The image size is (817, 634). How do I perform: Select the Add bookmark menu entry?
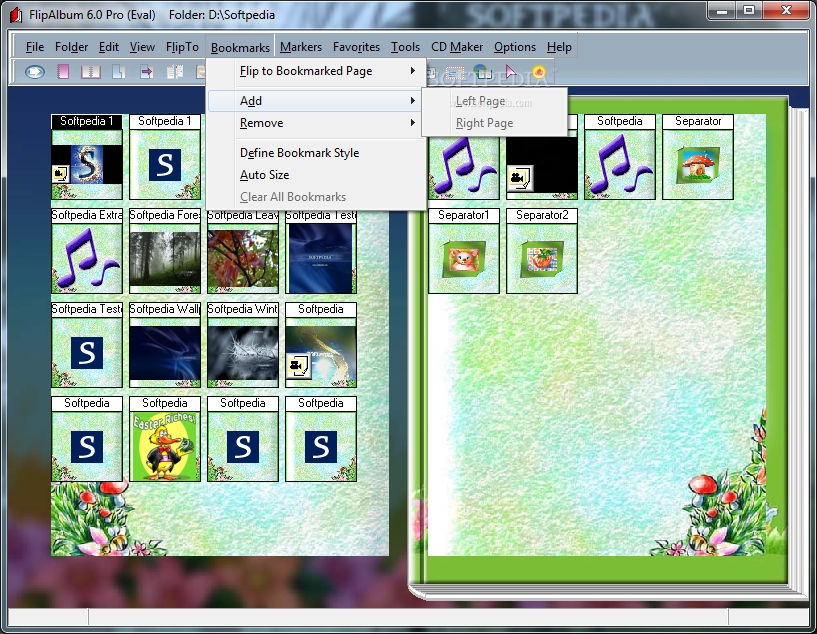(316, 101)
